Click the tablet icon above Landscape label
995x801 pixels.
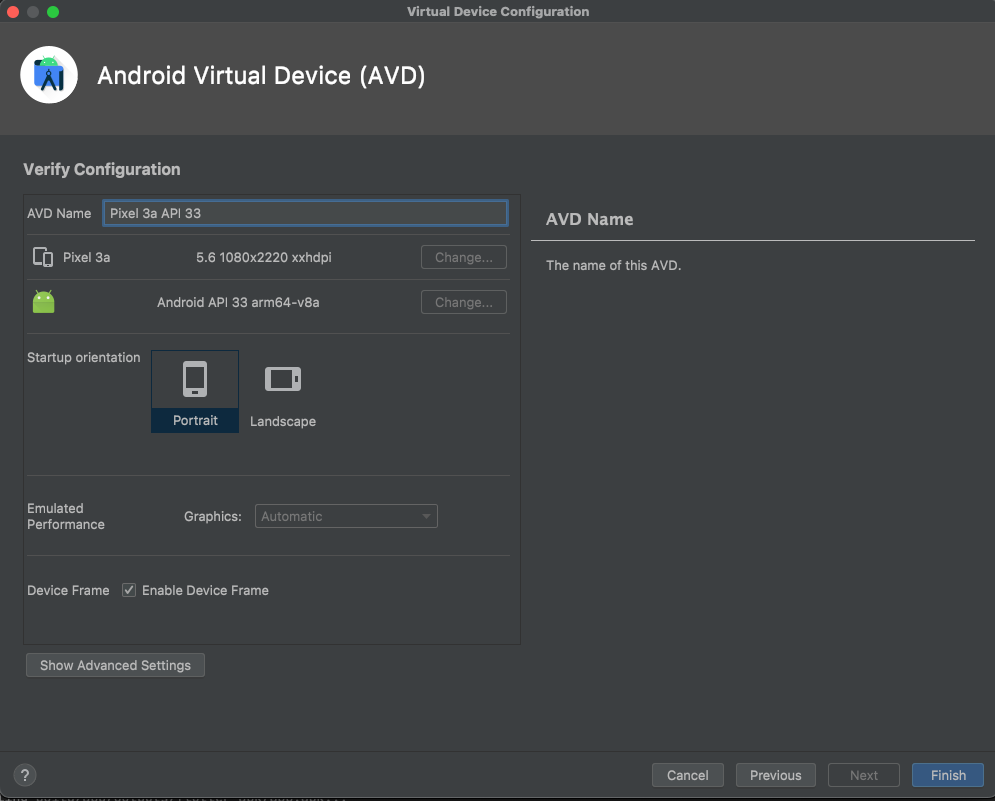pos(282,379)
